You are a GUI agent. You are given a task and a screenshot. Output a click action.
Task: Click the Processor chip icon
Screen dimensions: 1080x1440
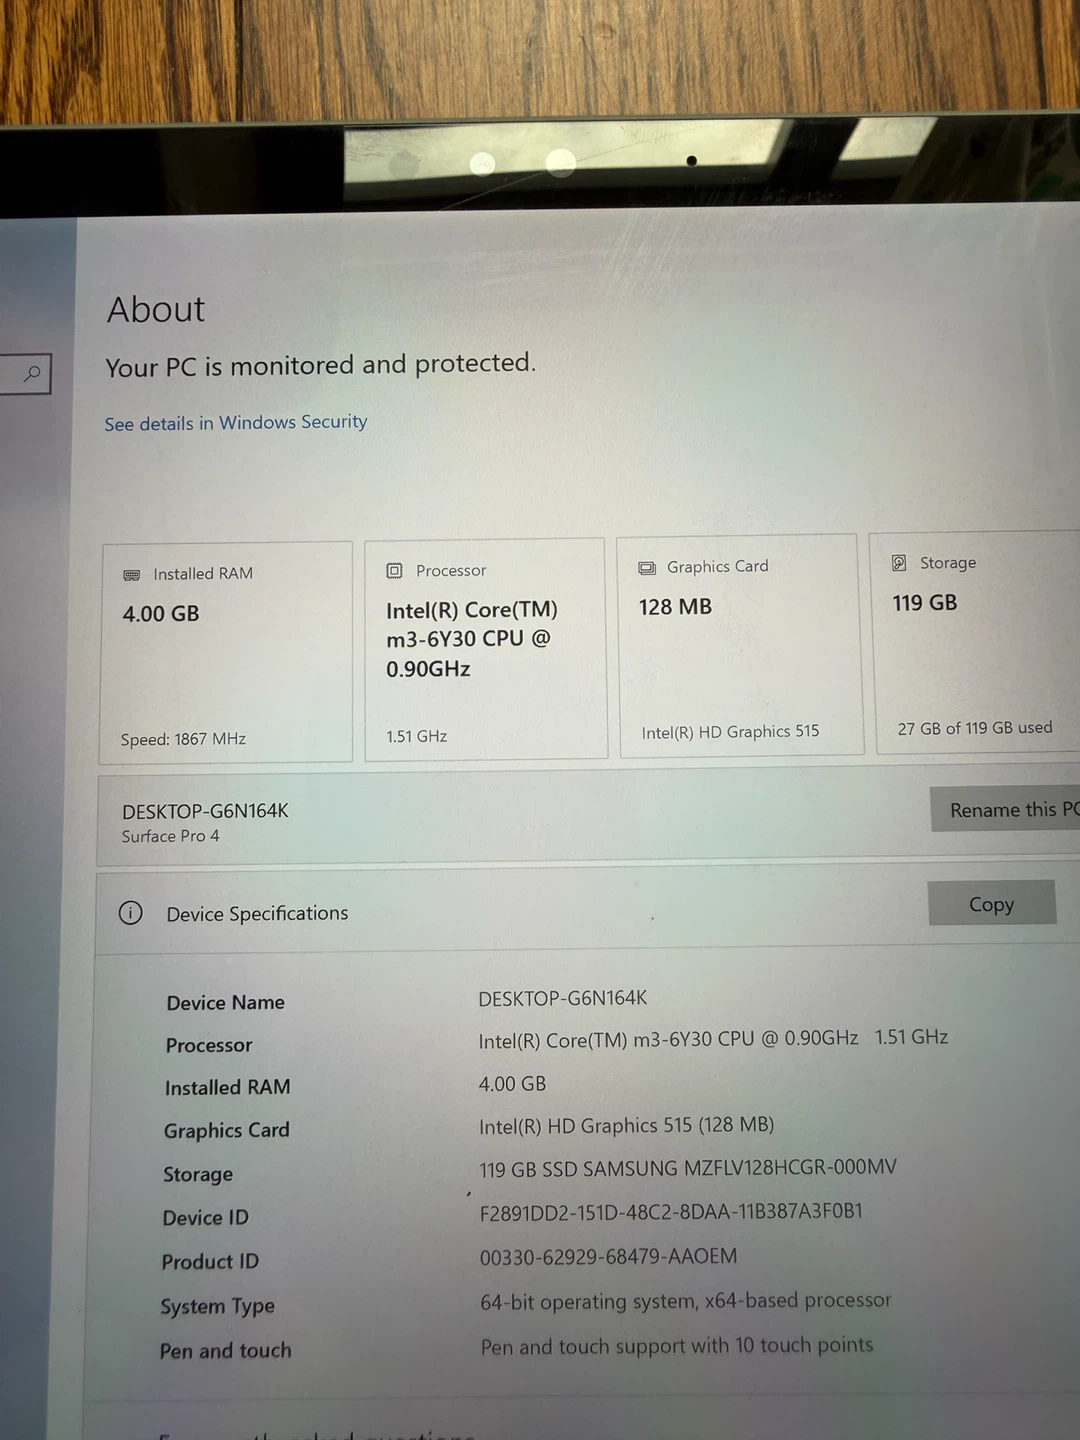click(394, 571)
